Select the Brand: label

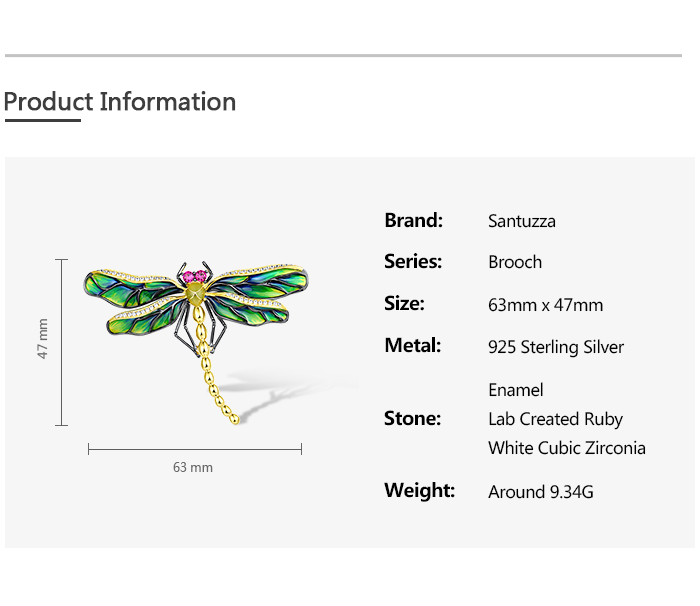pos(413,220)
